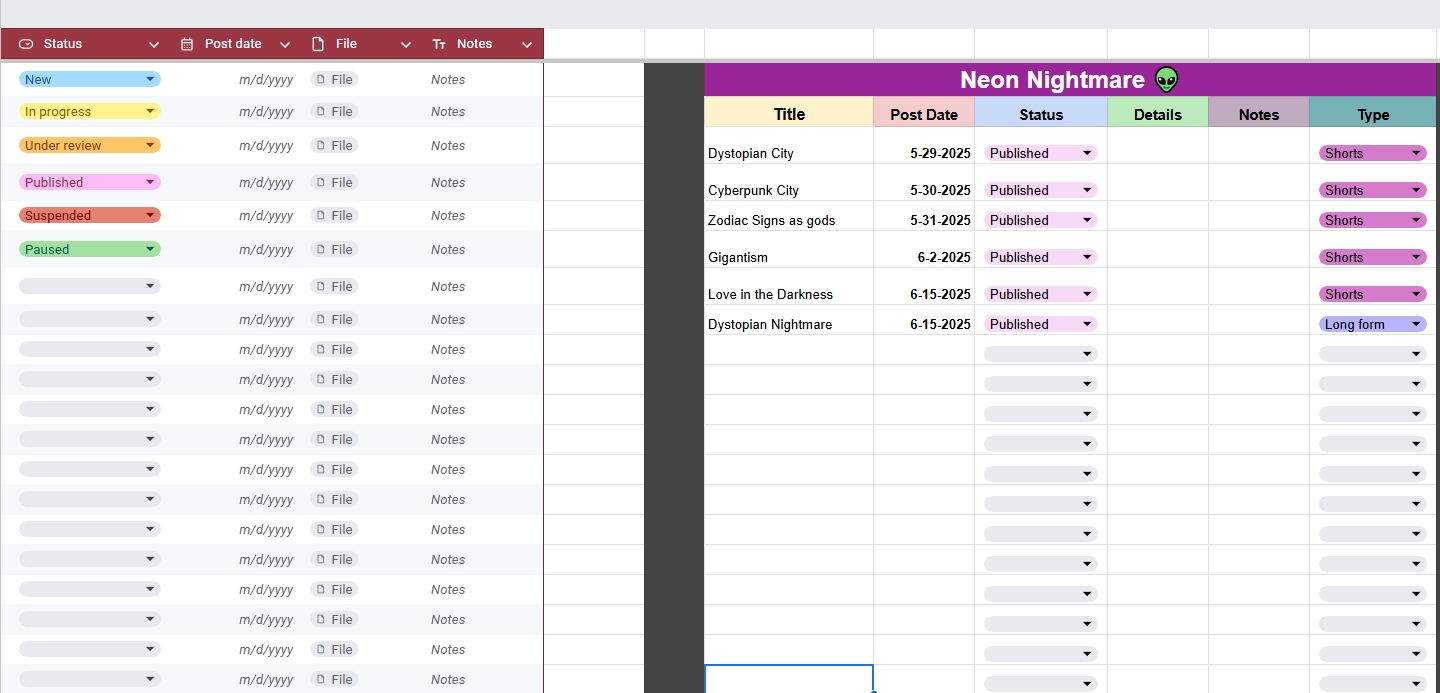Select the teal 'Type' header cell
The height and width of the screenshot is (693, 1440).
(x=1373, y=113)
